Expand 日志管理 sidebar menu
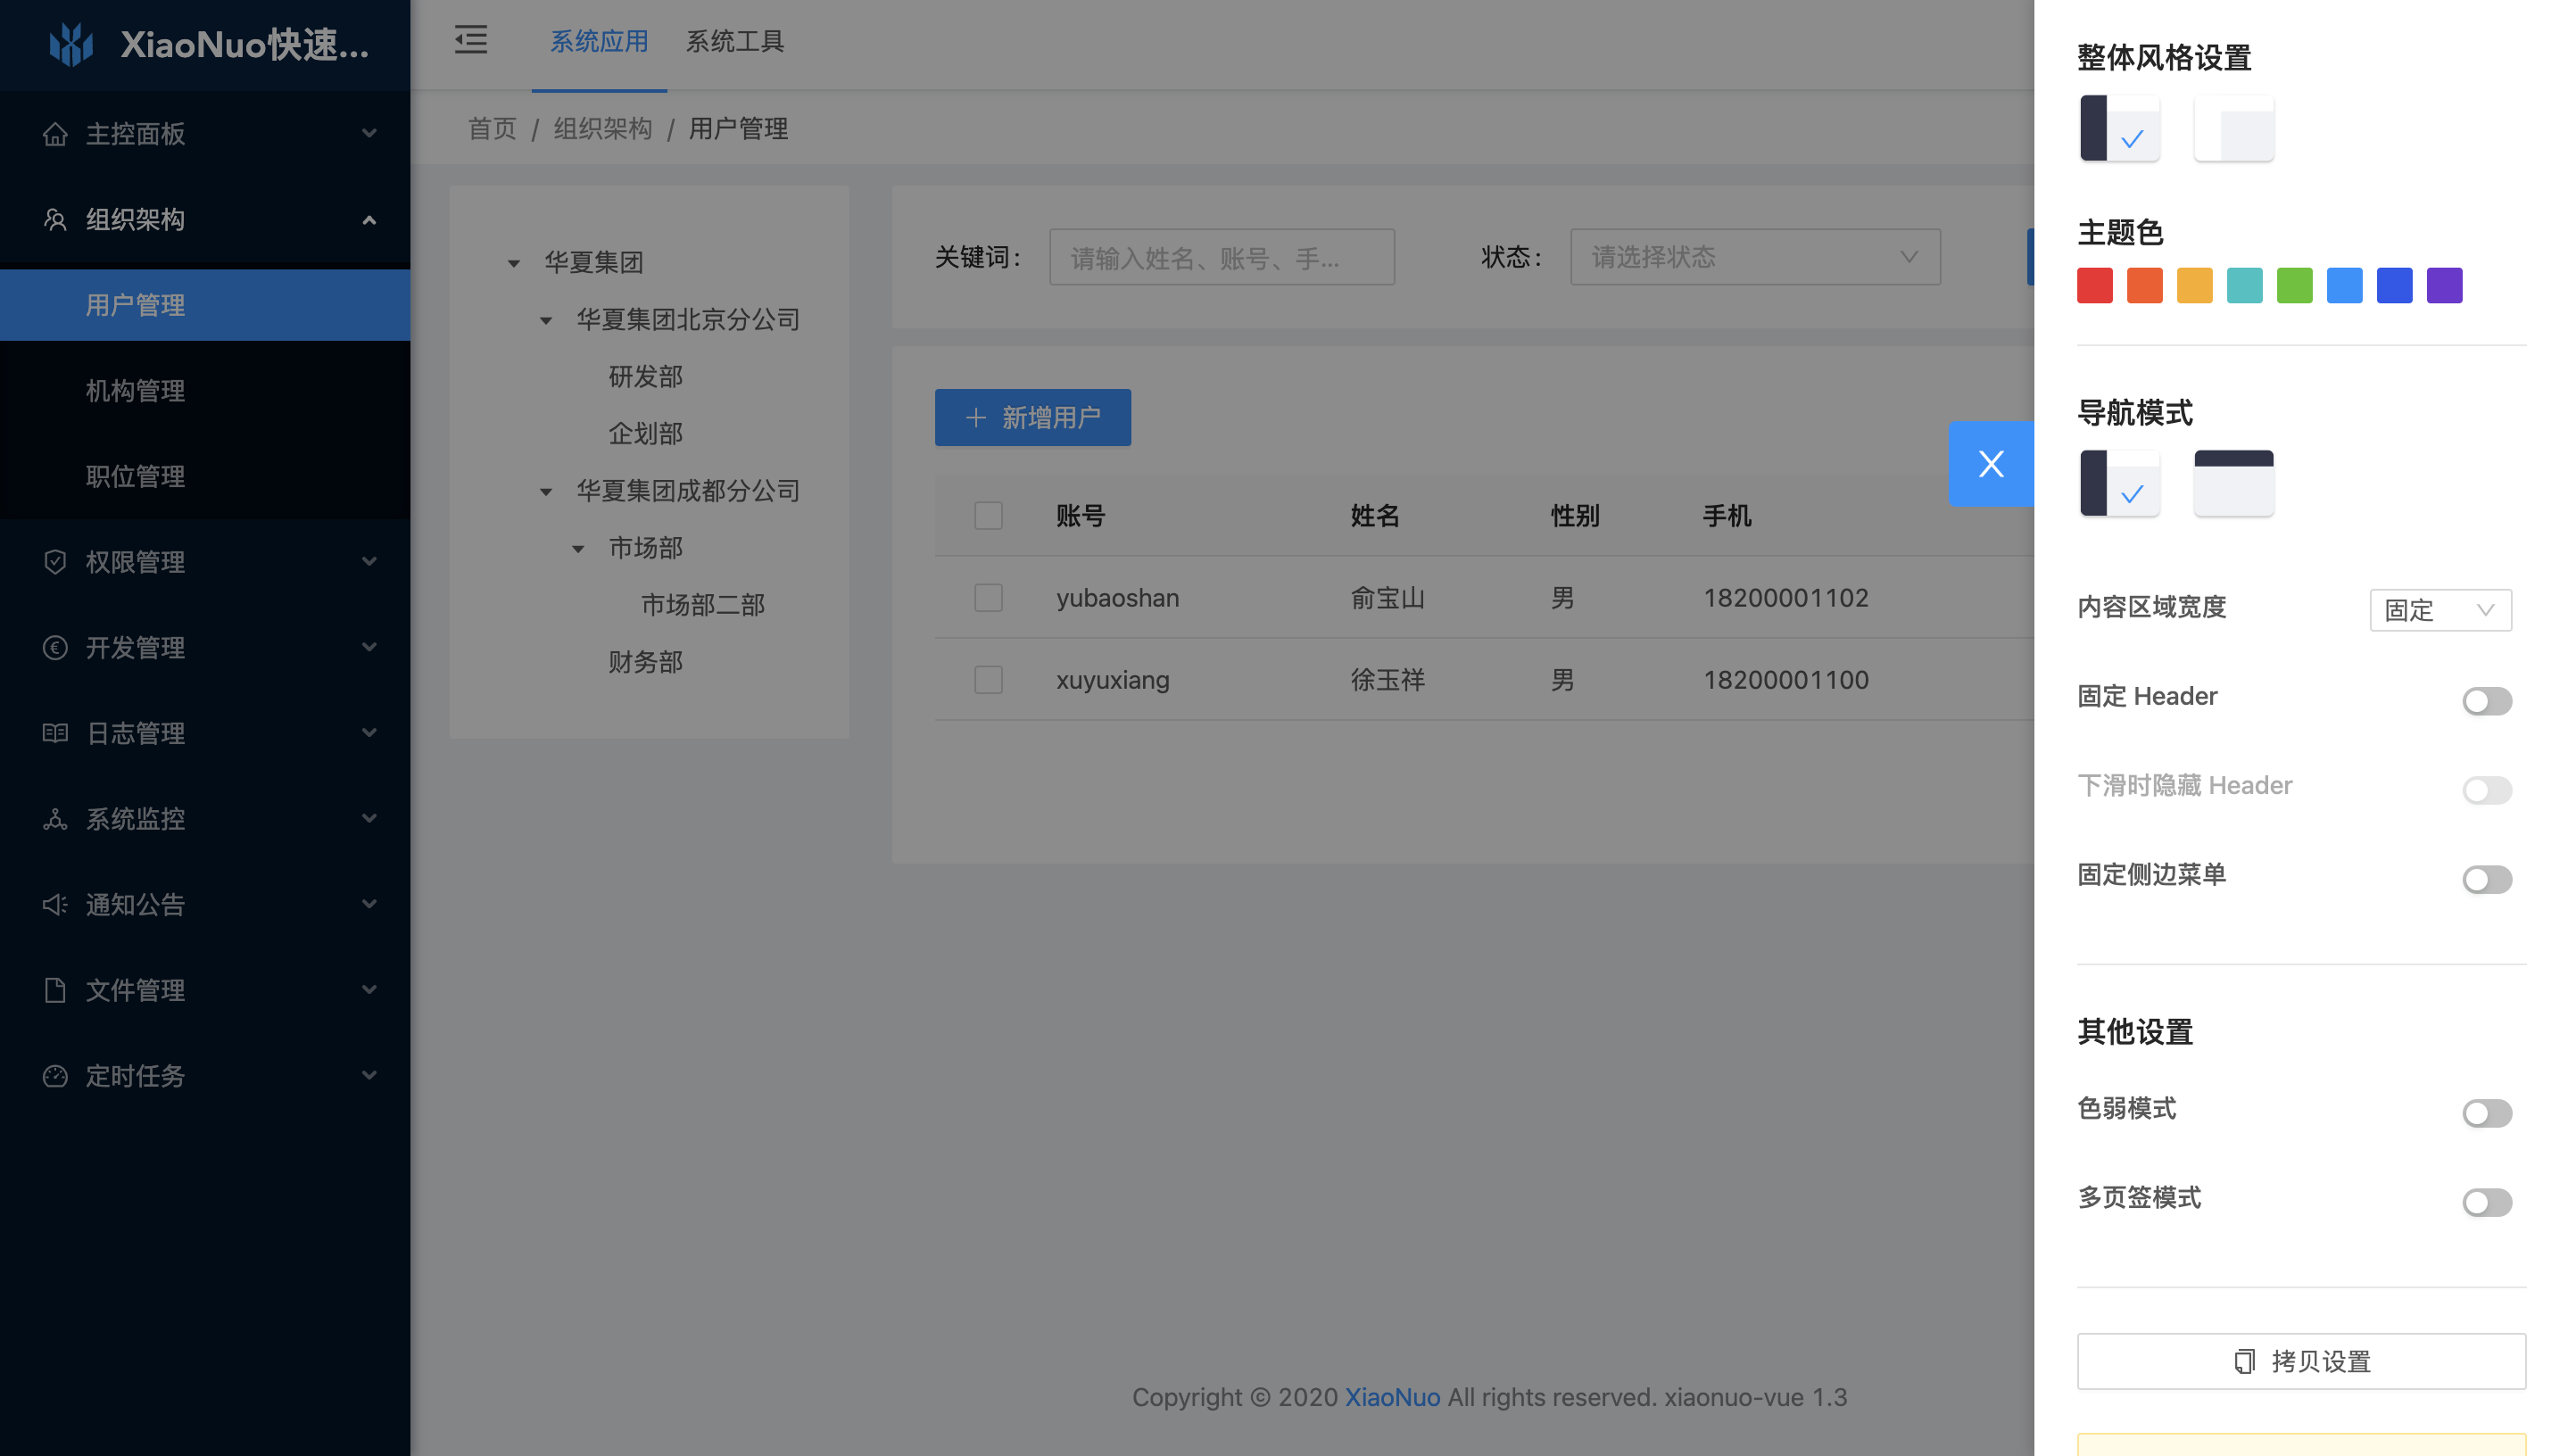 pos(205,733)
